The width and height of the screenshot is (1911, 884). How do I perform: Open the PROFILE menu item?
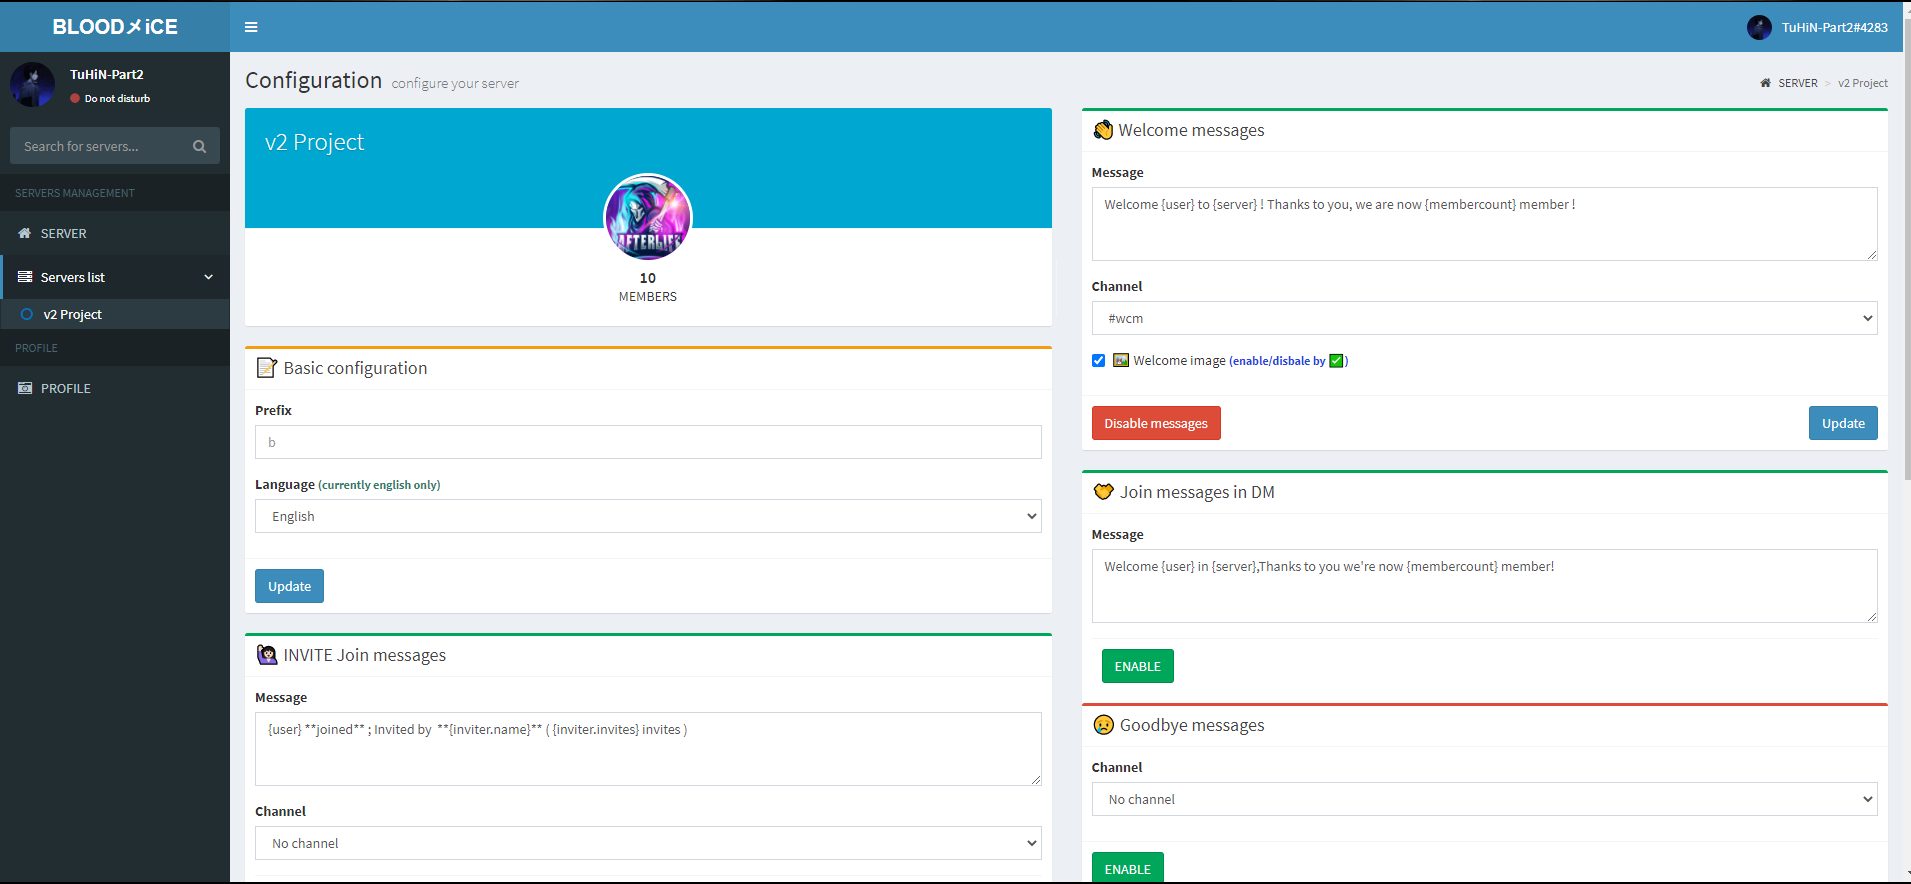click(x=66, y=388)
